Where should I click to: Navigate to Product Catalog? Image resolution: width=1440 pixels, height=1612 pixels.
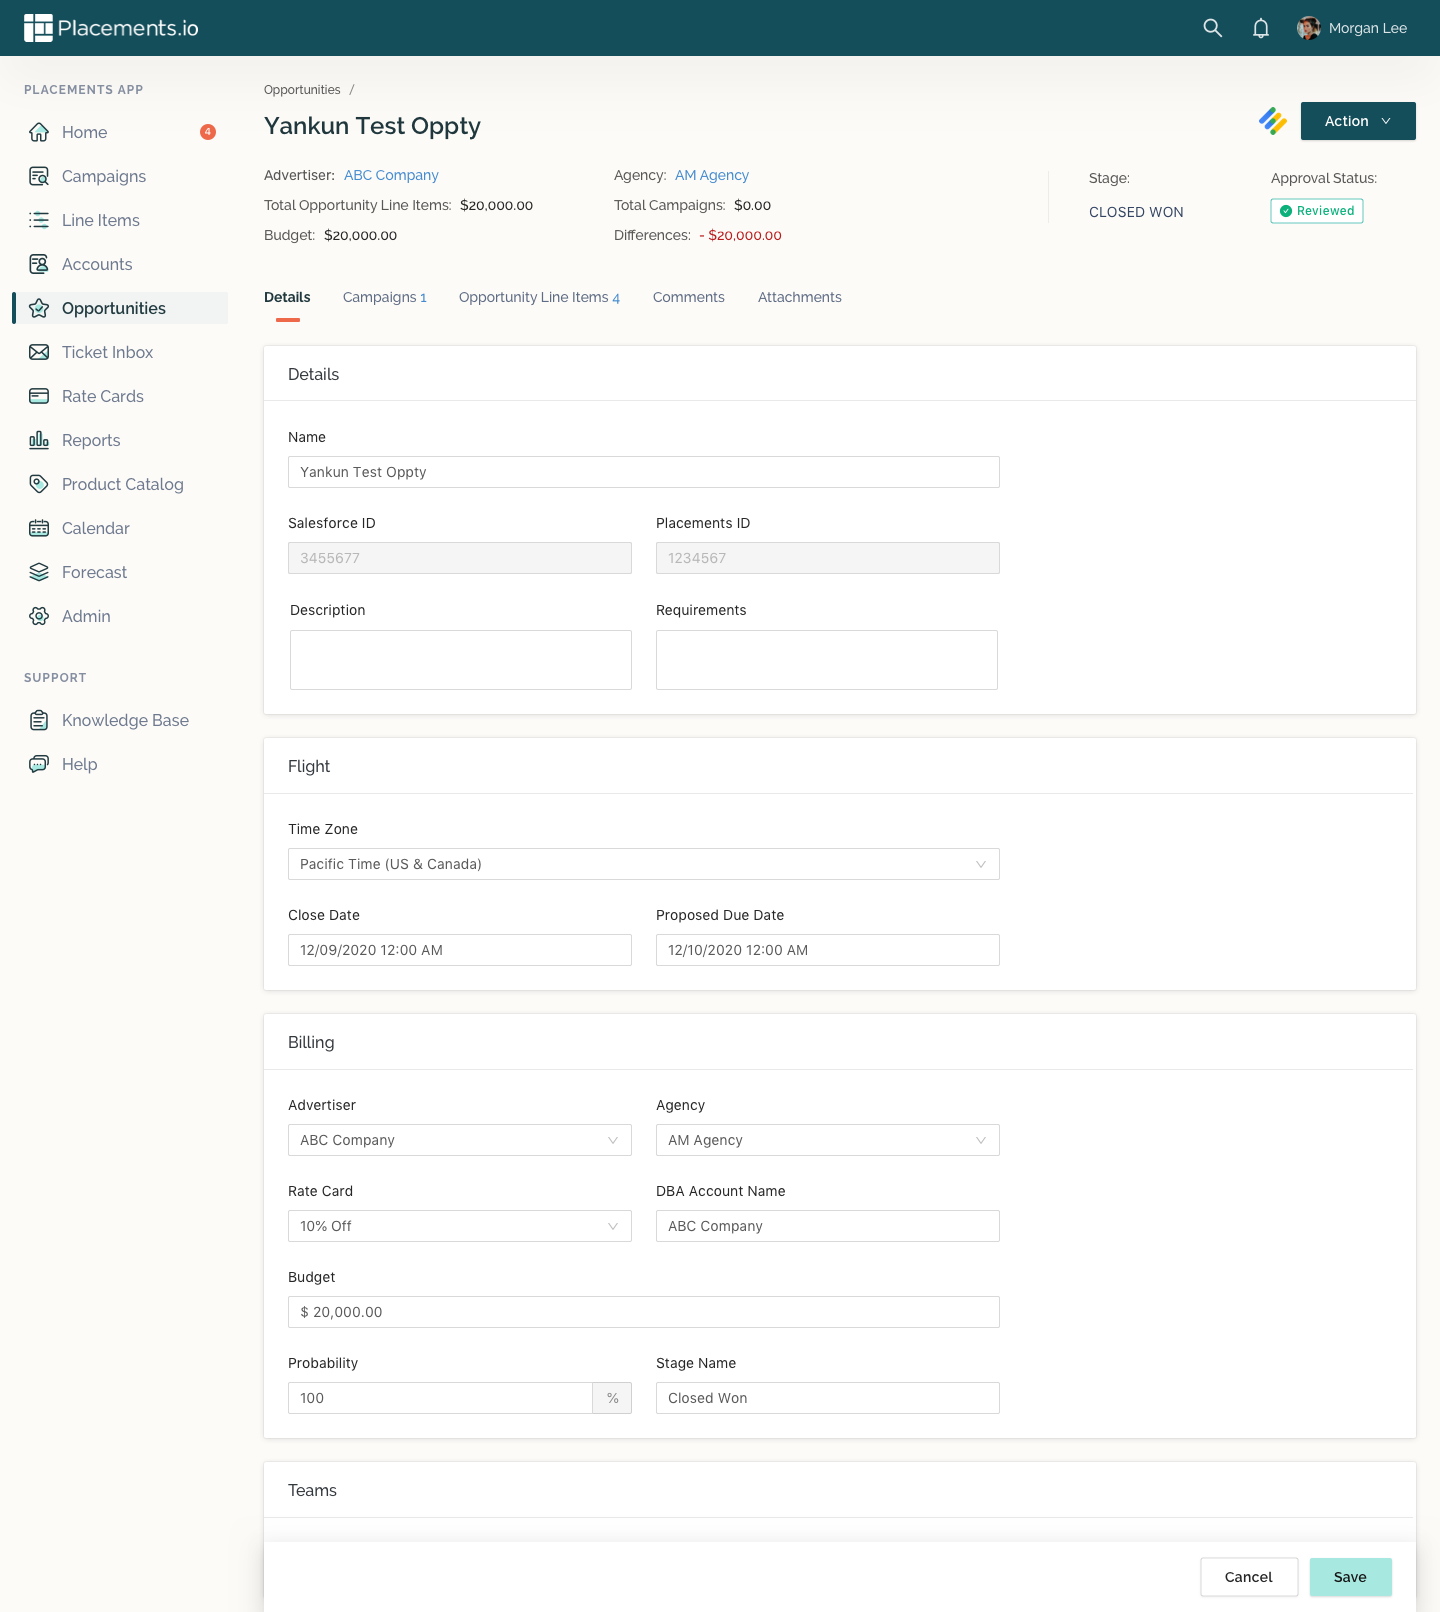click(x=122, y=484)
